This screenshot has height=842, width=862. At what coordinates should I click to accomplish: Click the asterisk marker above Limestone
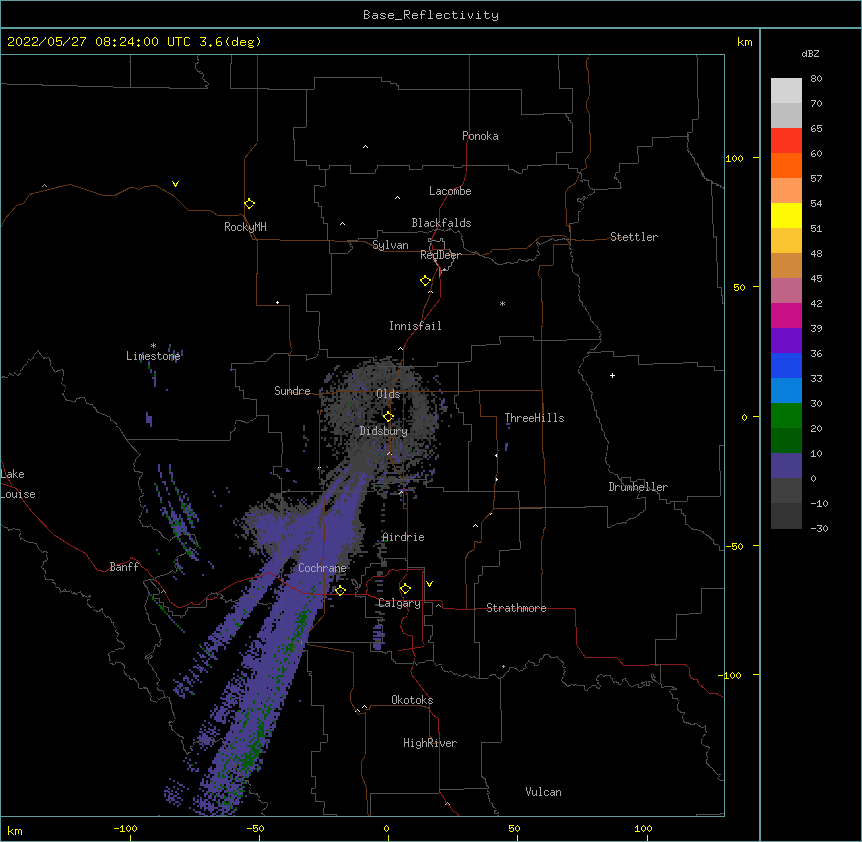coord(153,346)
